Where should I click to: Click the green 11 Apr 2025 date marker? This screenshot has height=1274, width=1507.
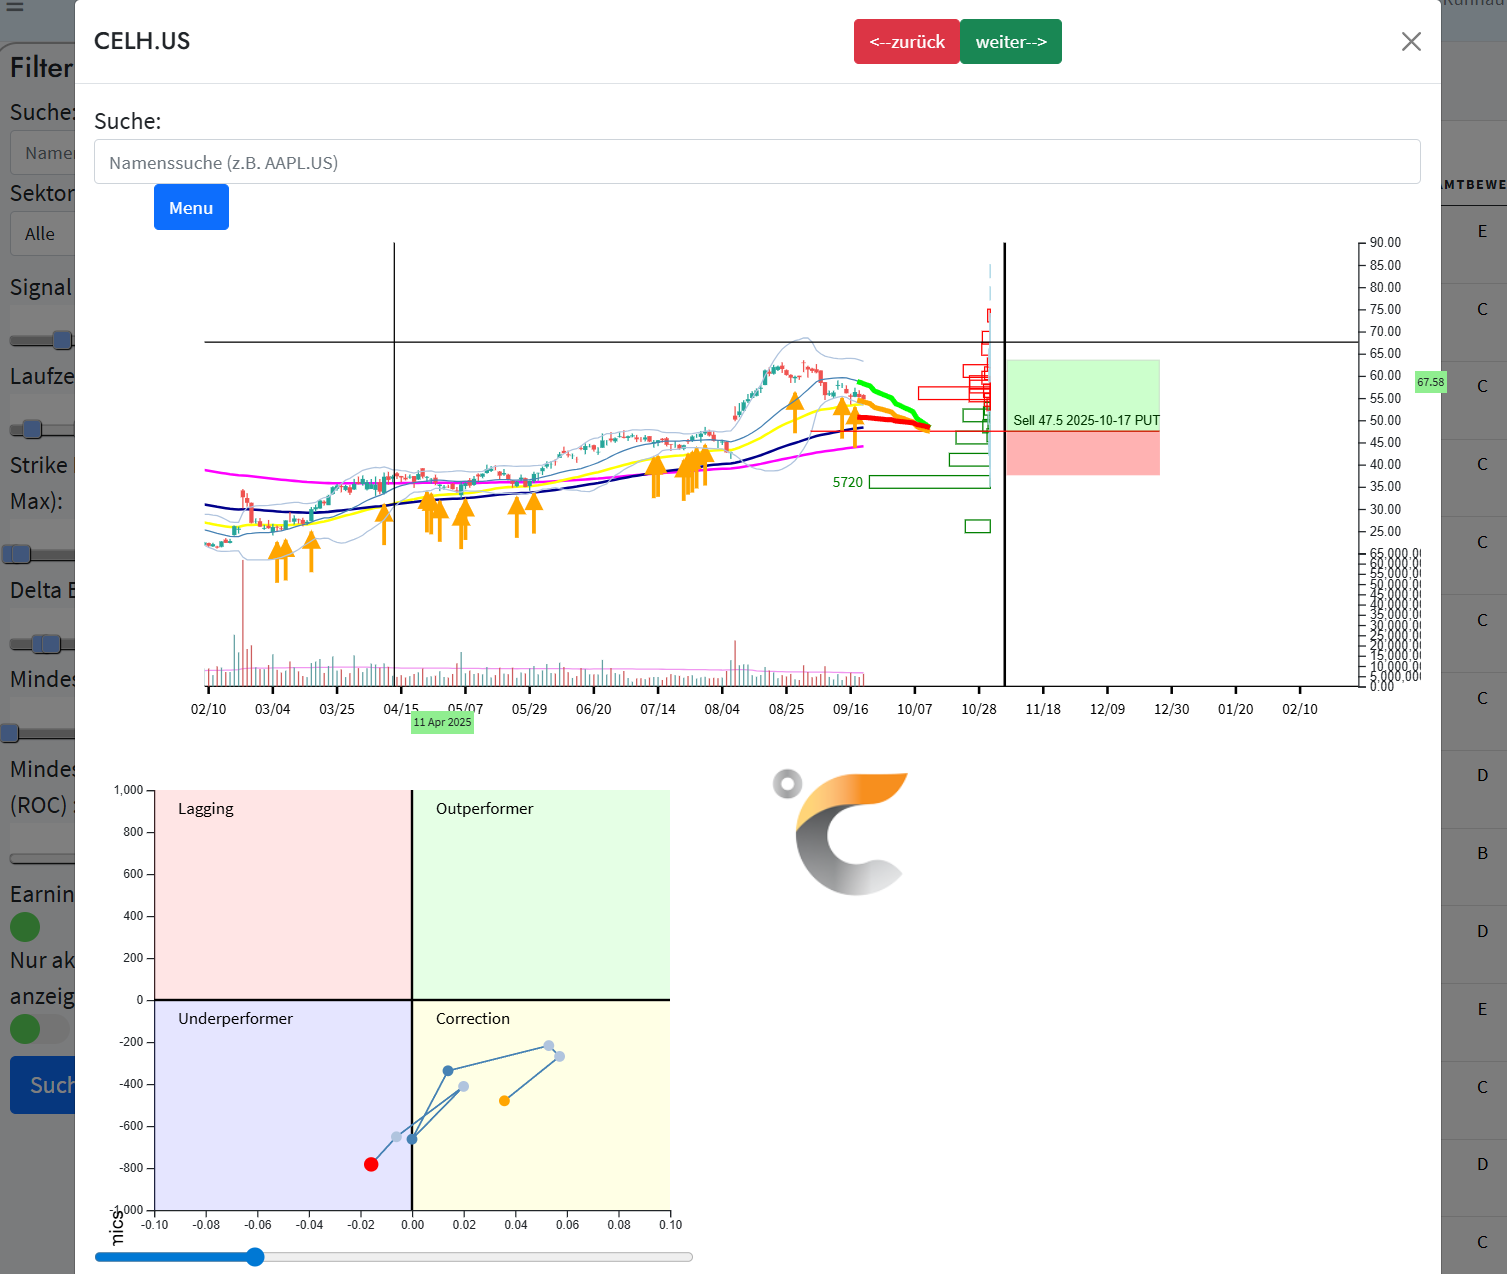pos(442,722)
